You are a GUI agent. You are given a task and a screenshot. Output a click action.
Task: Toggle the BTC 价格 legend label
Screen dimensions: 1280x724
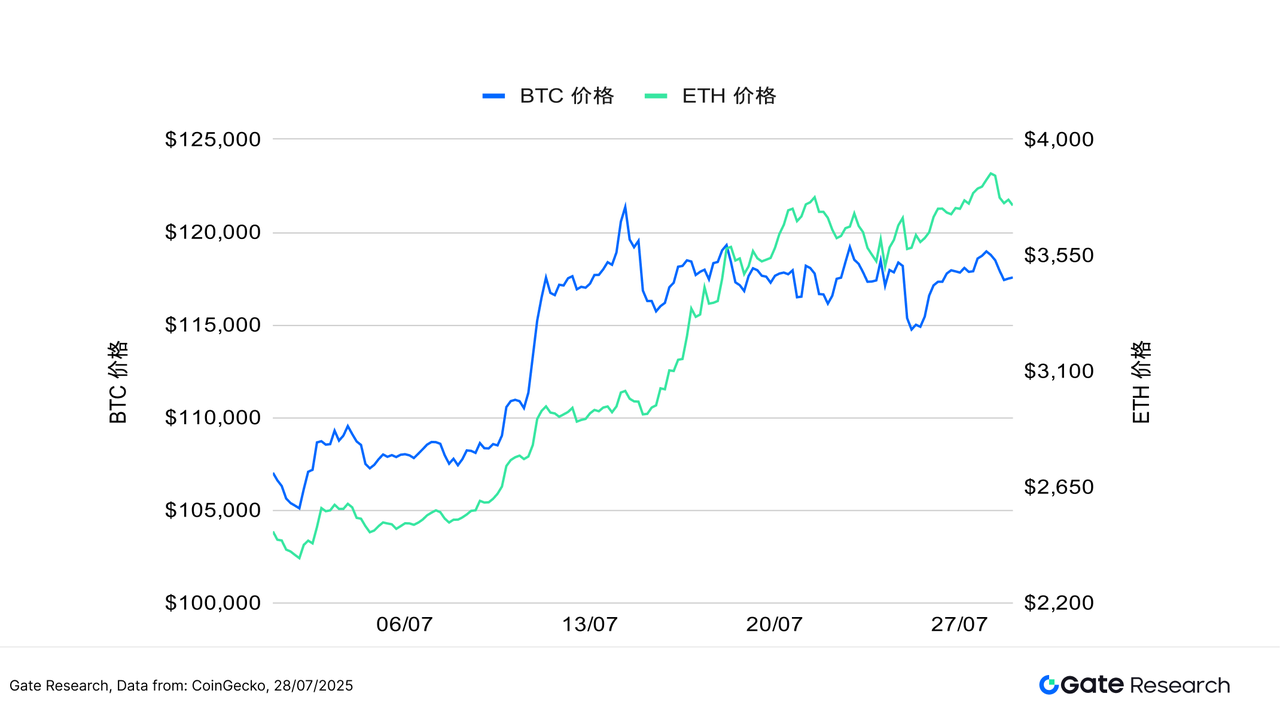(x=566, y=96)
